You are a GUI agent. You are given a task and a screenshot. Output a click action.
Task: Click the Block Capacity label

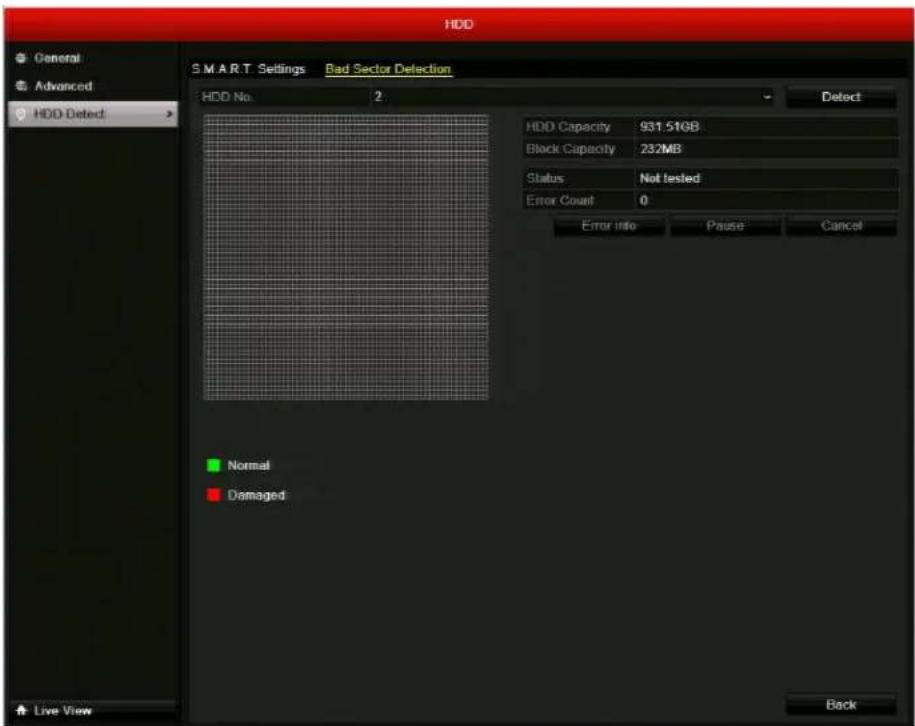click(x=571, y=149)
